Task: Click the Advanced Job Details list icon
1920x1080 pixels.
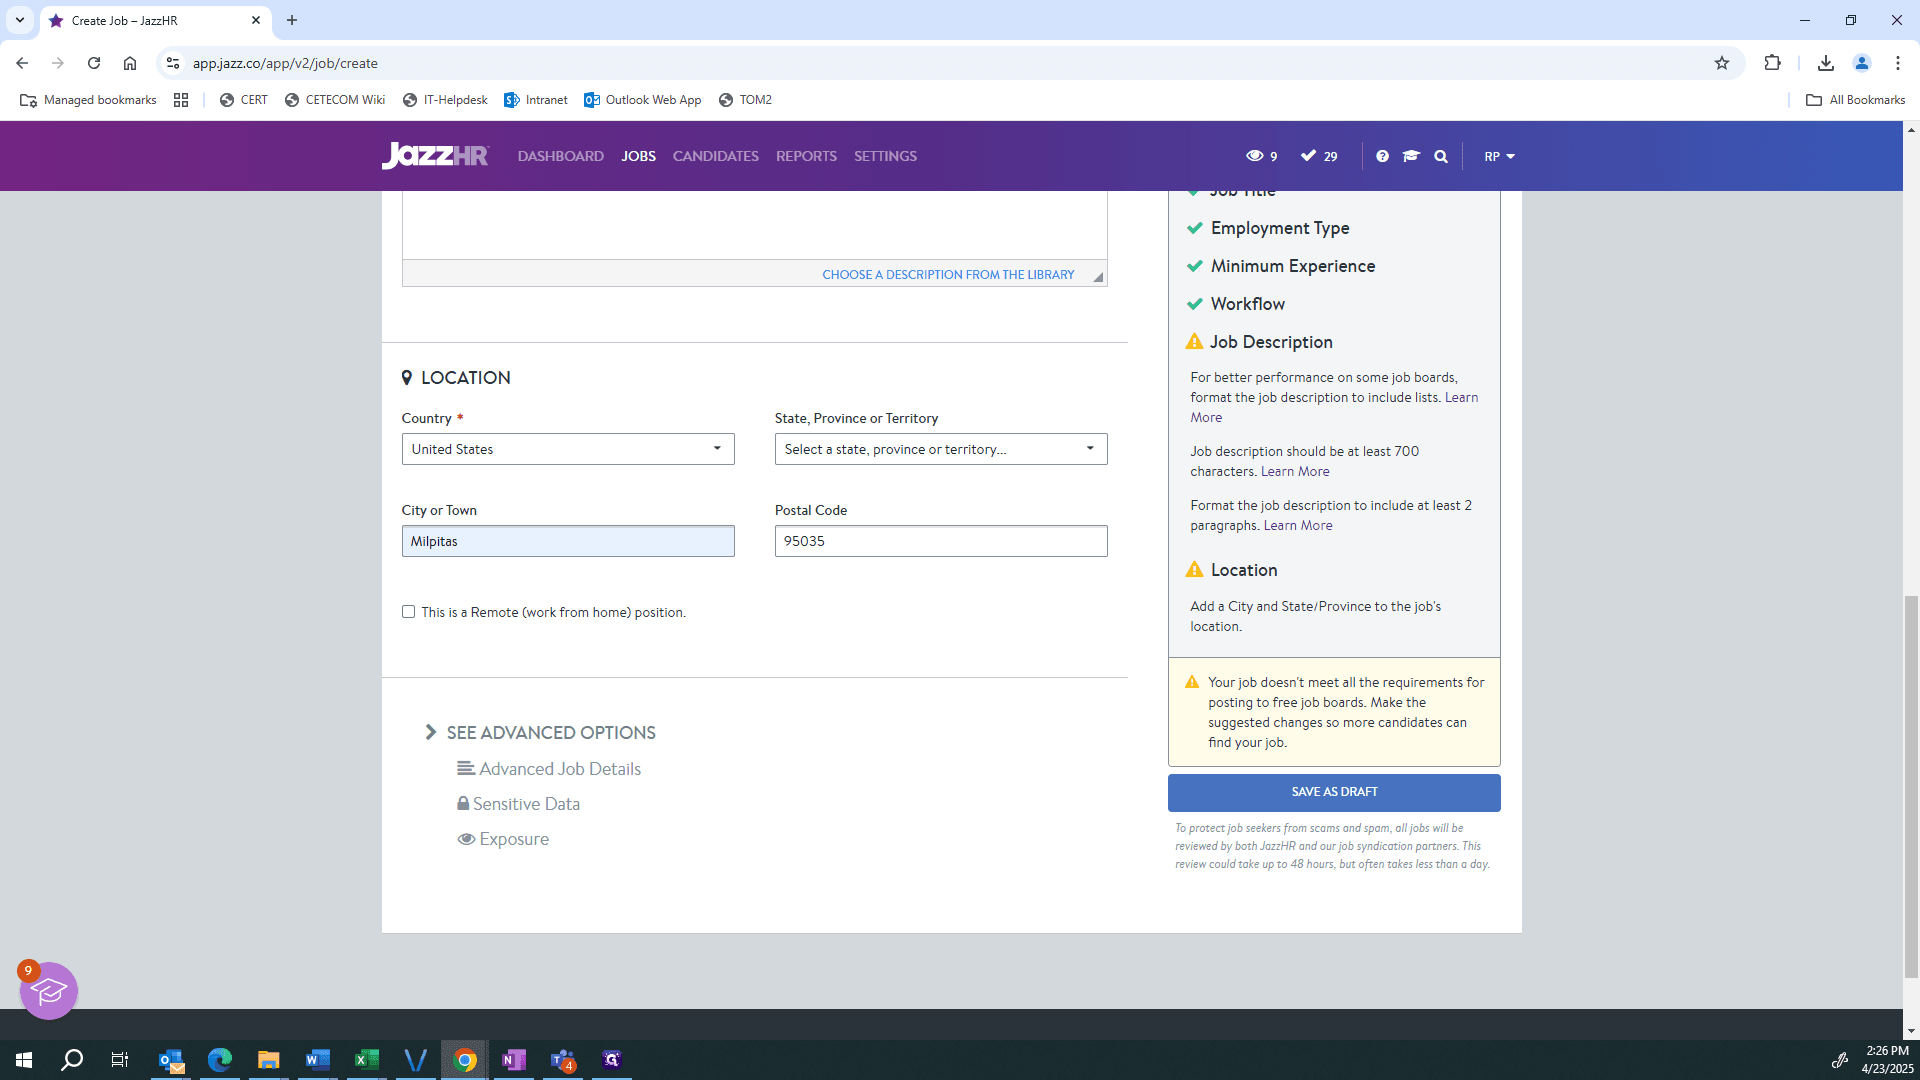Action: point(466,768)
